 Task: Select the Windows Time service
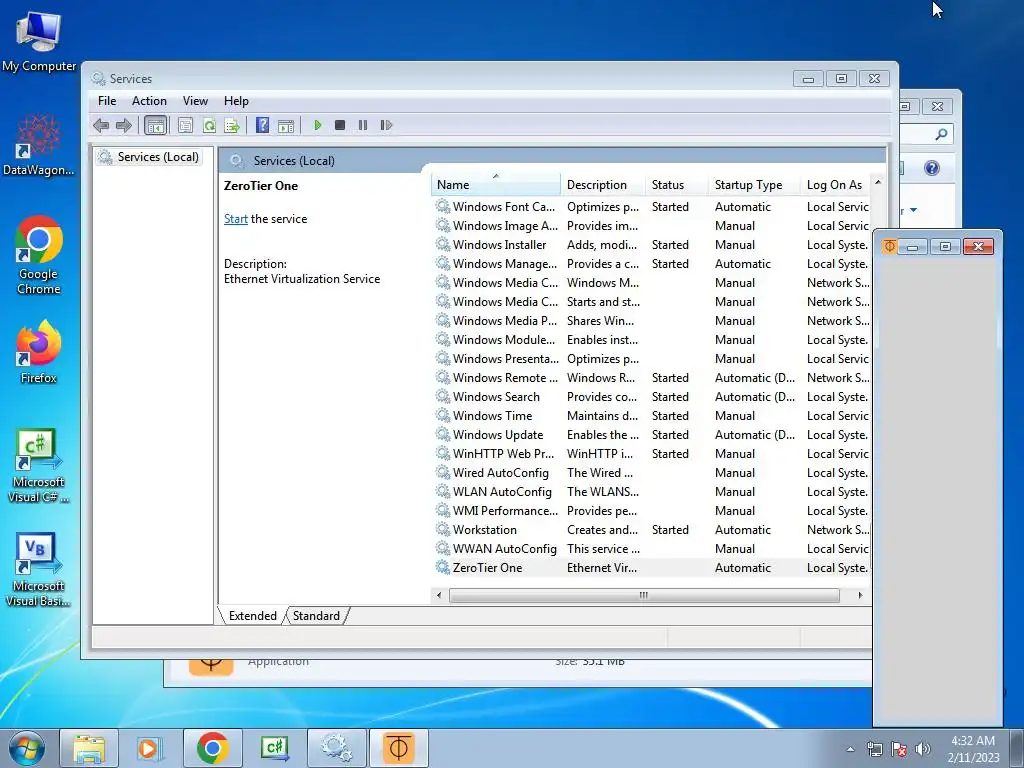click(x=651, y=415)
